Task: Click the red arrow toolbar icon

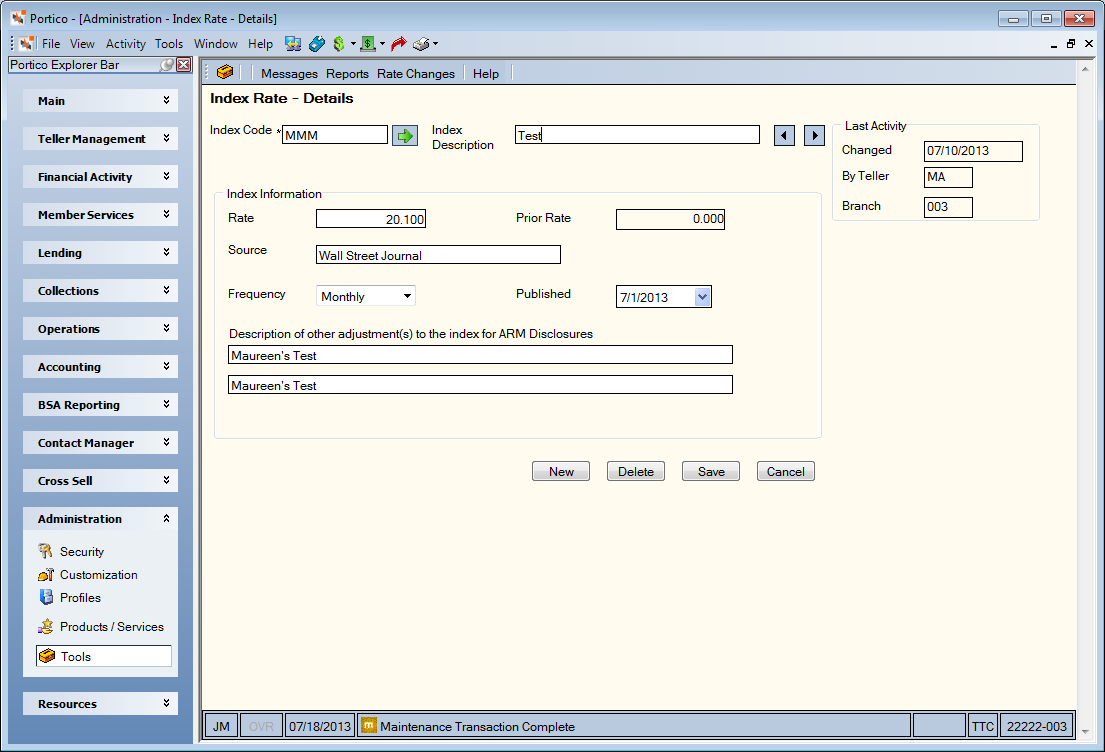Action: coord(399,44)
